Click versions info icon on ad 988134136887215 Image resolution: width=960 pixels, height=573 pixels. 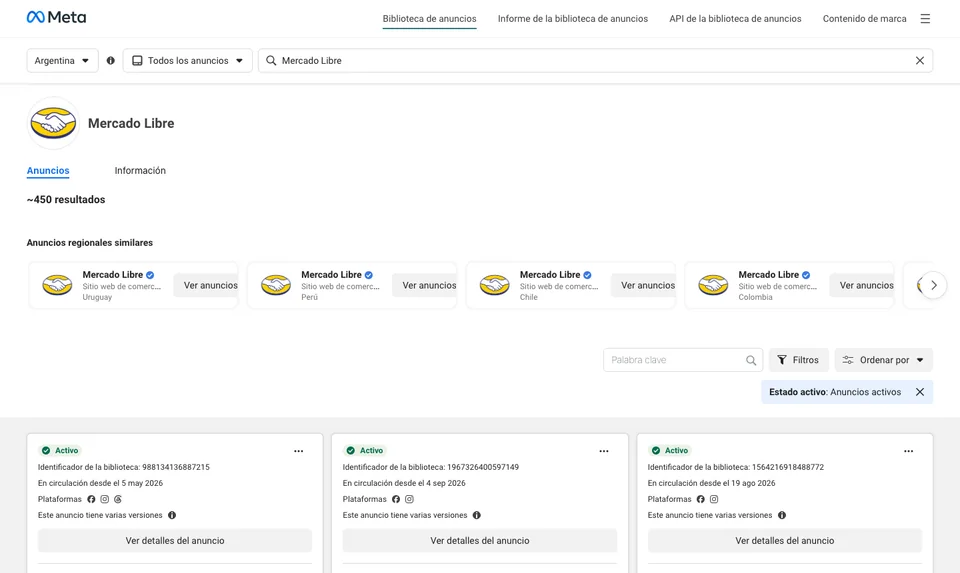(172, 515)
